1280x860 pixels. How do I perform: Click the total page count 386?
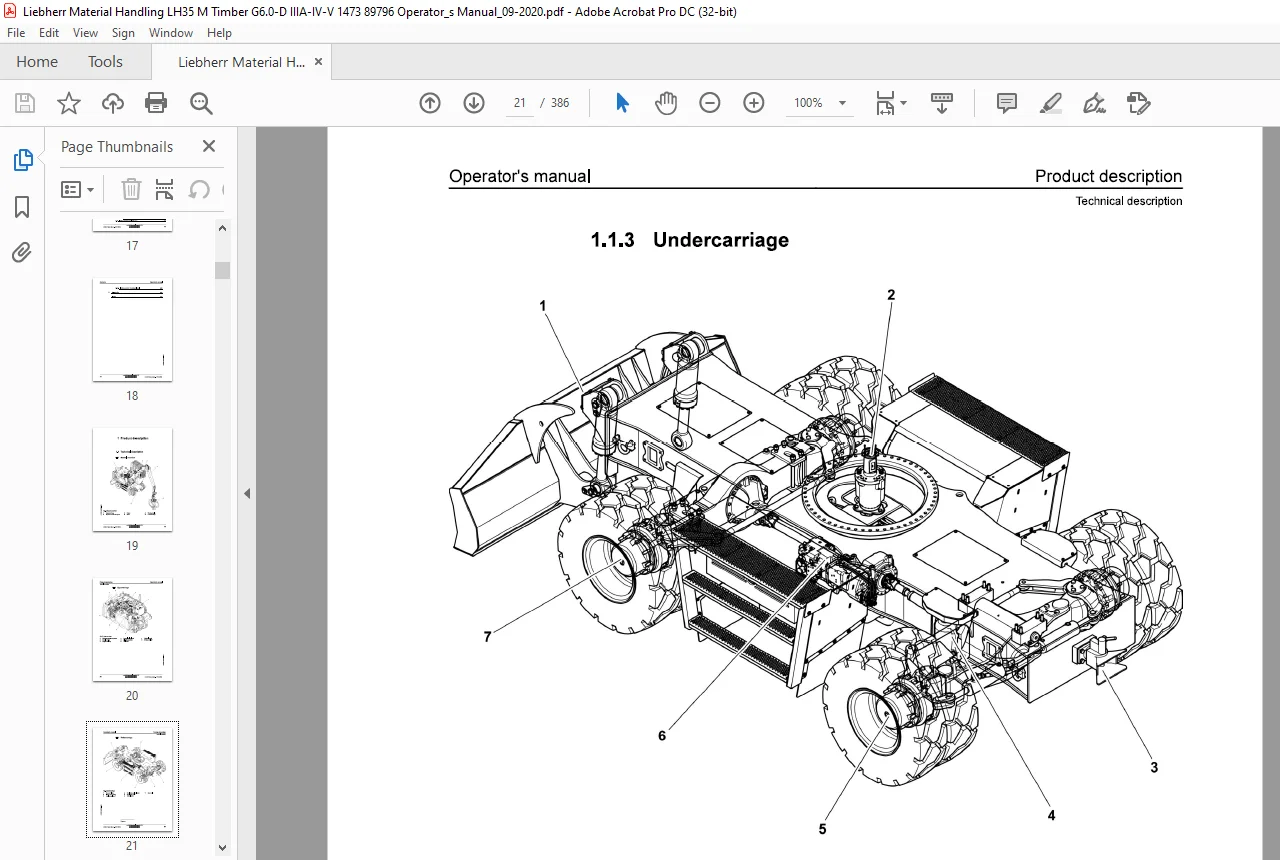(560, 103)
